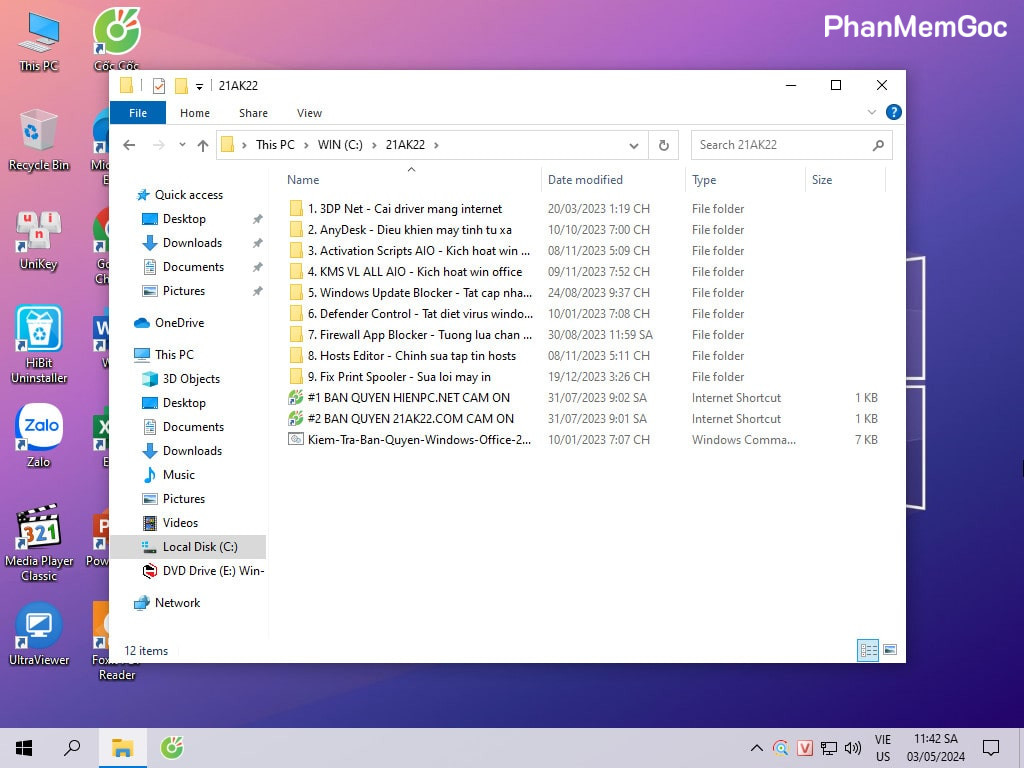Viewport: 1024px width, 768px height.
Task: Sort by Date modified column header
Action: [x=585, y=180]
